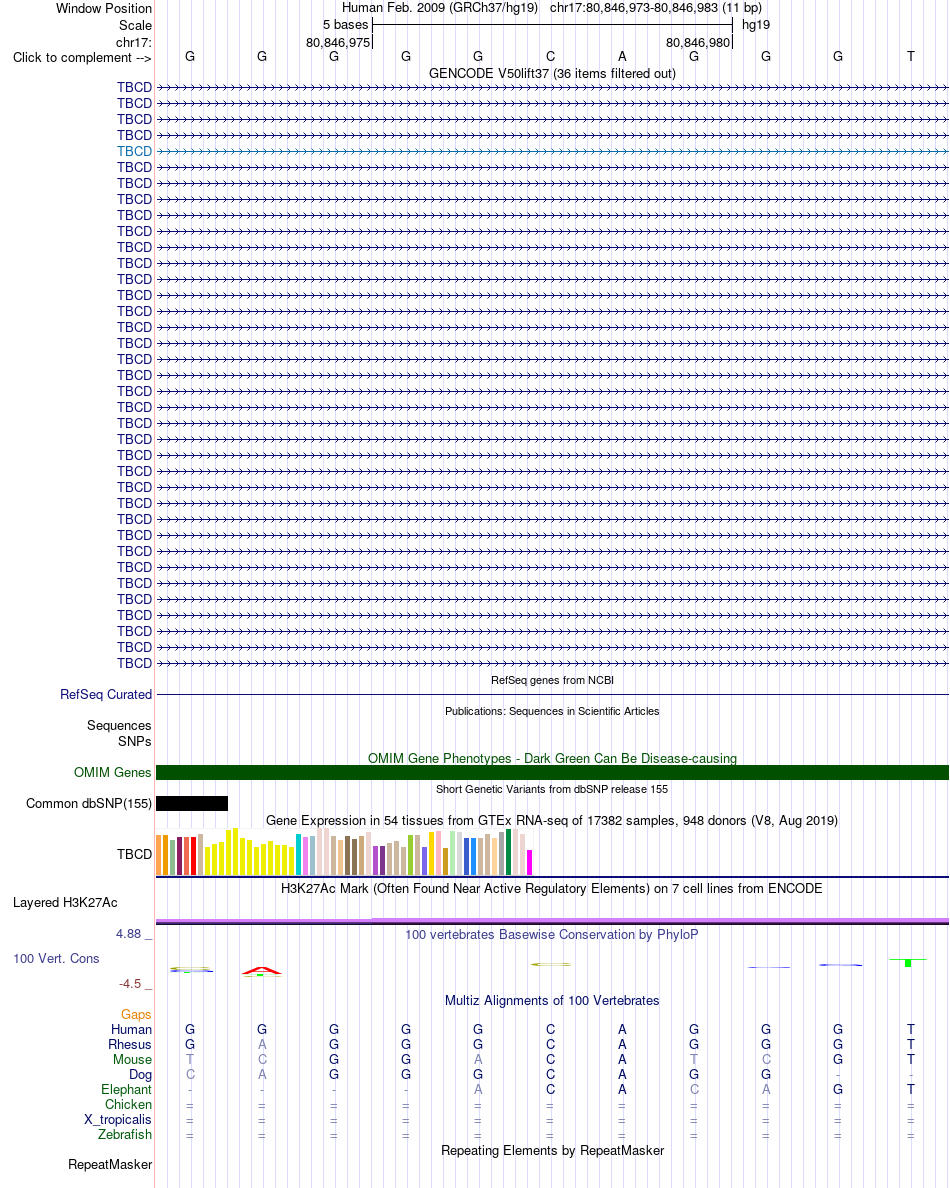Click the light-blue highlighted TBCD transcript label

click(x=134, y=152)
